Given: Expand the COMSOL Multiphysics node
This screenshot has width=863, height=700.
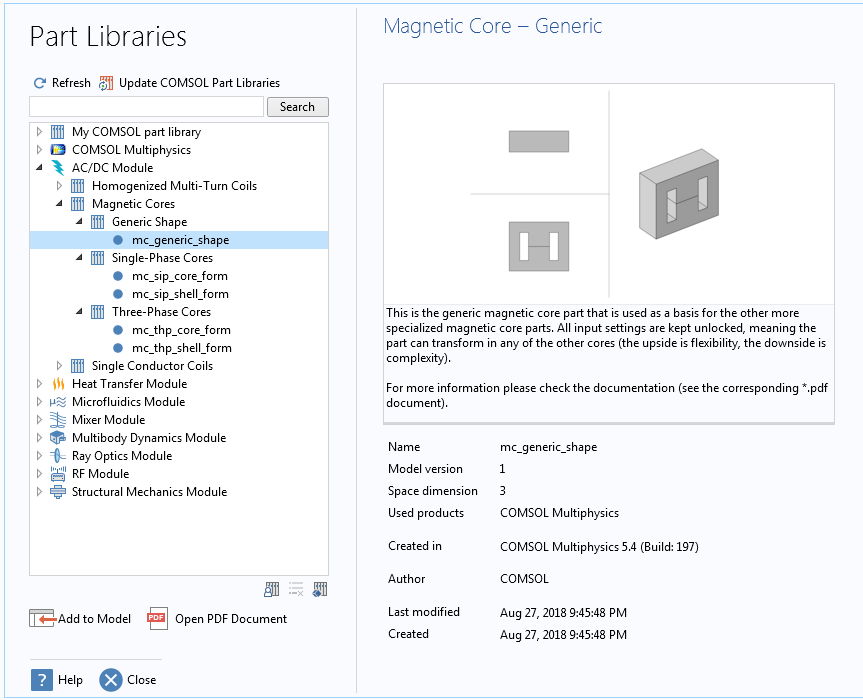Looking at the screenshot, I should pos(39,150).
